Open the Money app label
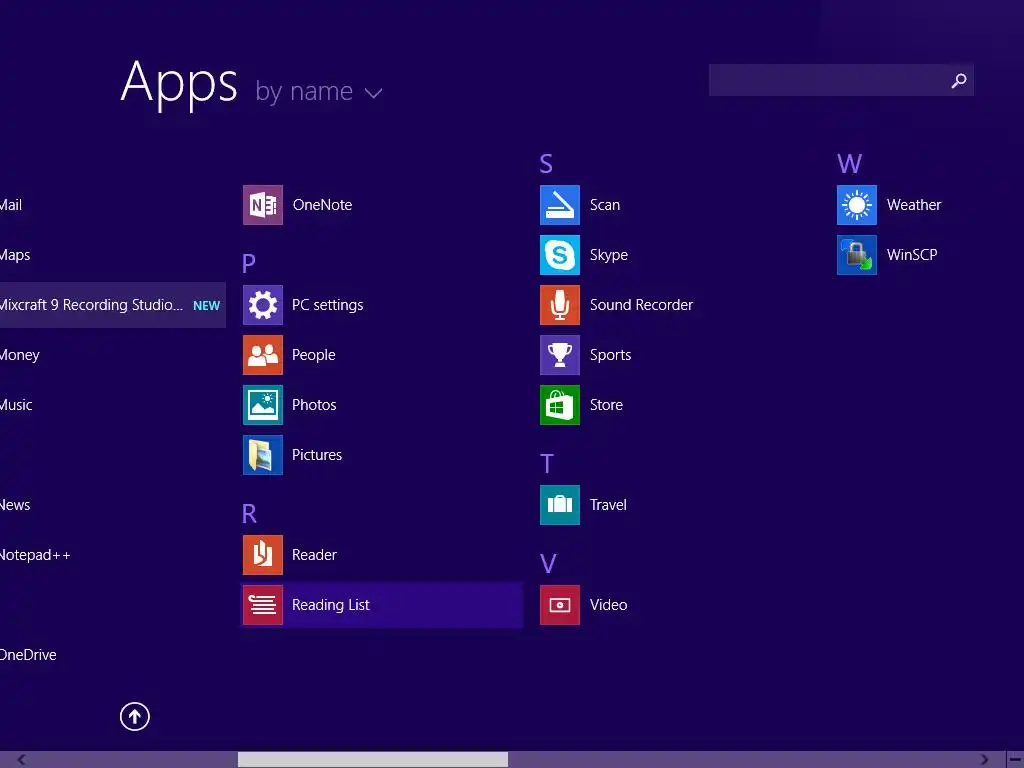 [20, 355]
